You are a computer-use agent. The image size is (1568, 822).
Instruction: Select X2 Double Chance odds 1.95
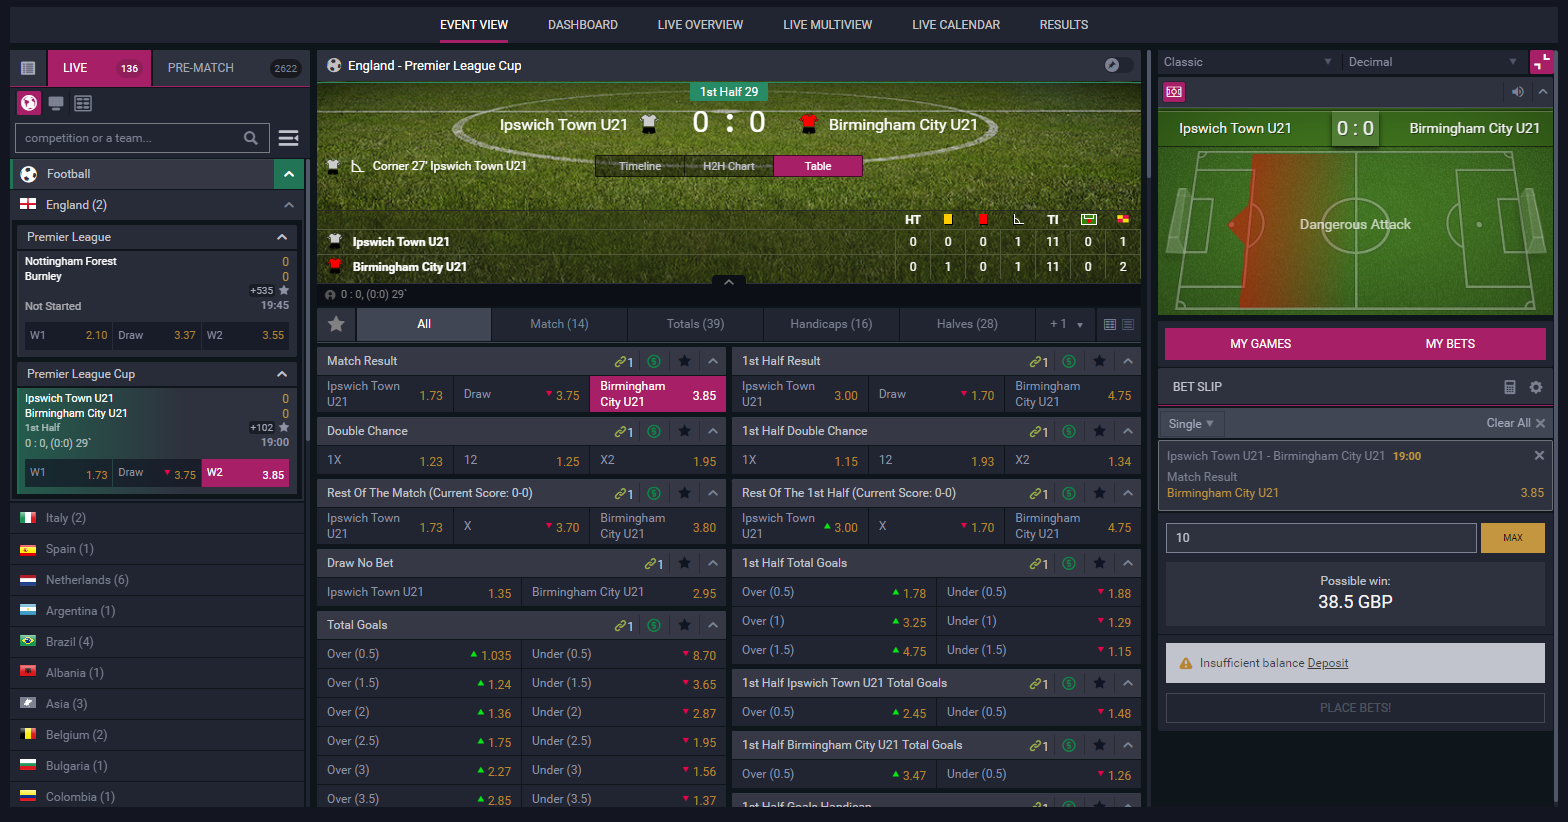click(657, 460)
